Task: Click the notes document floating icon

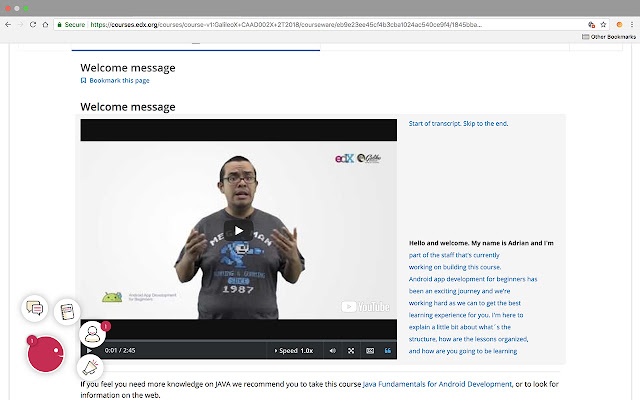Action: pos(67,312)
